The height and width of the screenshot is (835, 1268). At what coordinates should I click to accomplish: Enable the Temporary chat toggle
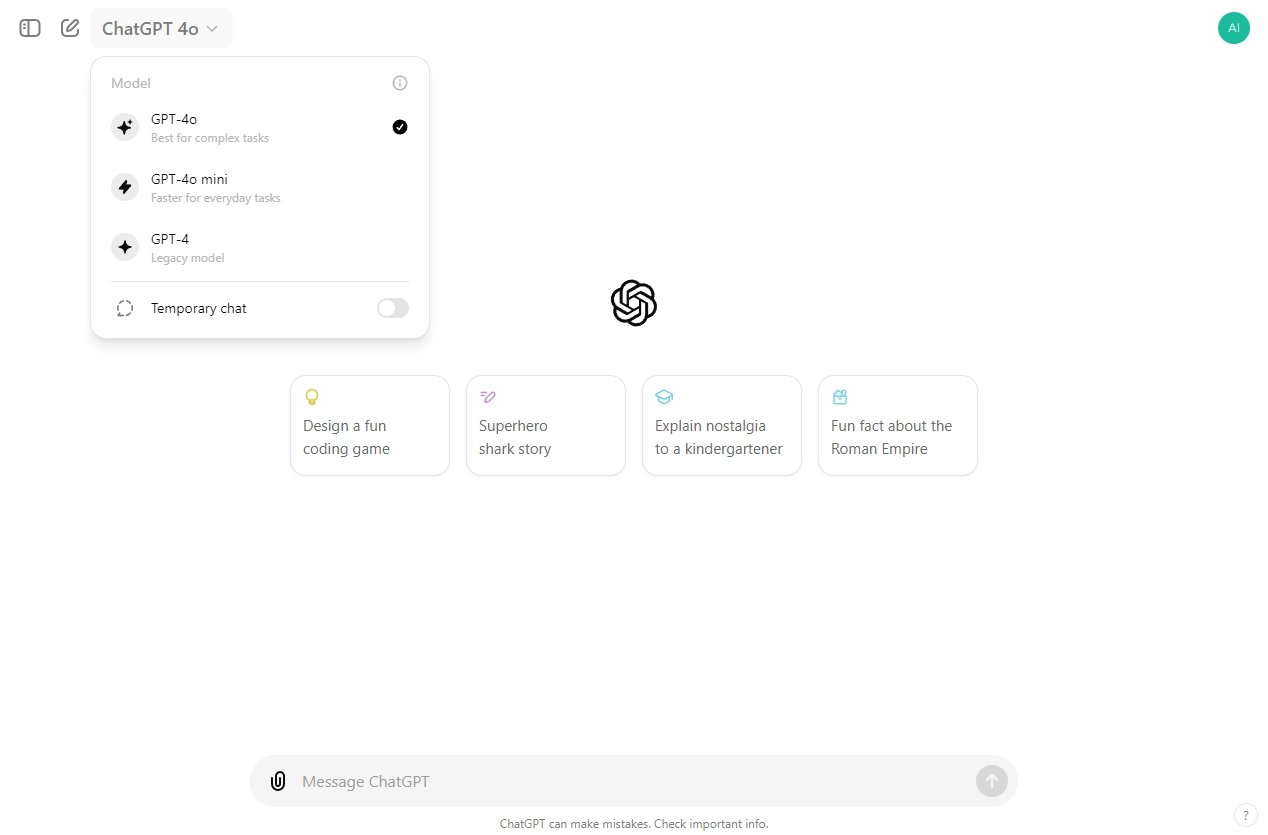tap(392, 308)
